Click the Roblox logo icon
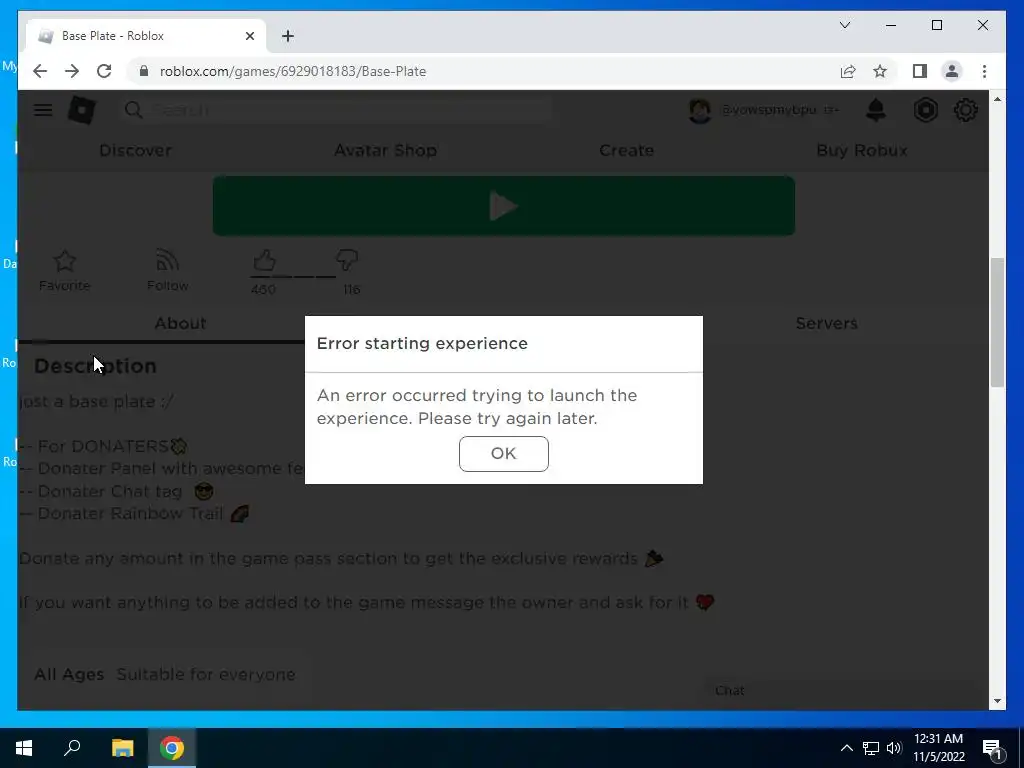The height and width of the screenshot is (768, 1024). coord(82,110)
